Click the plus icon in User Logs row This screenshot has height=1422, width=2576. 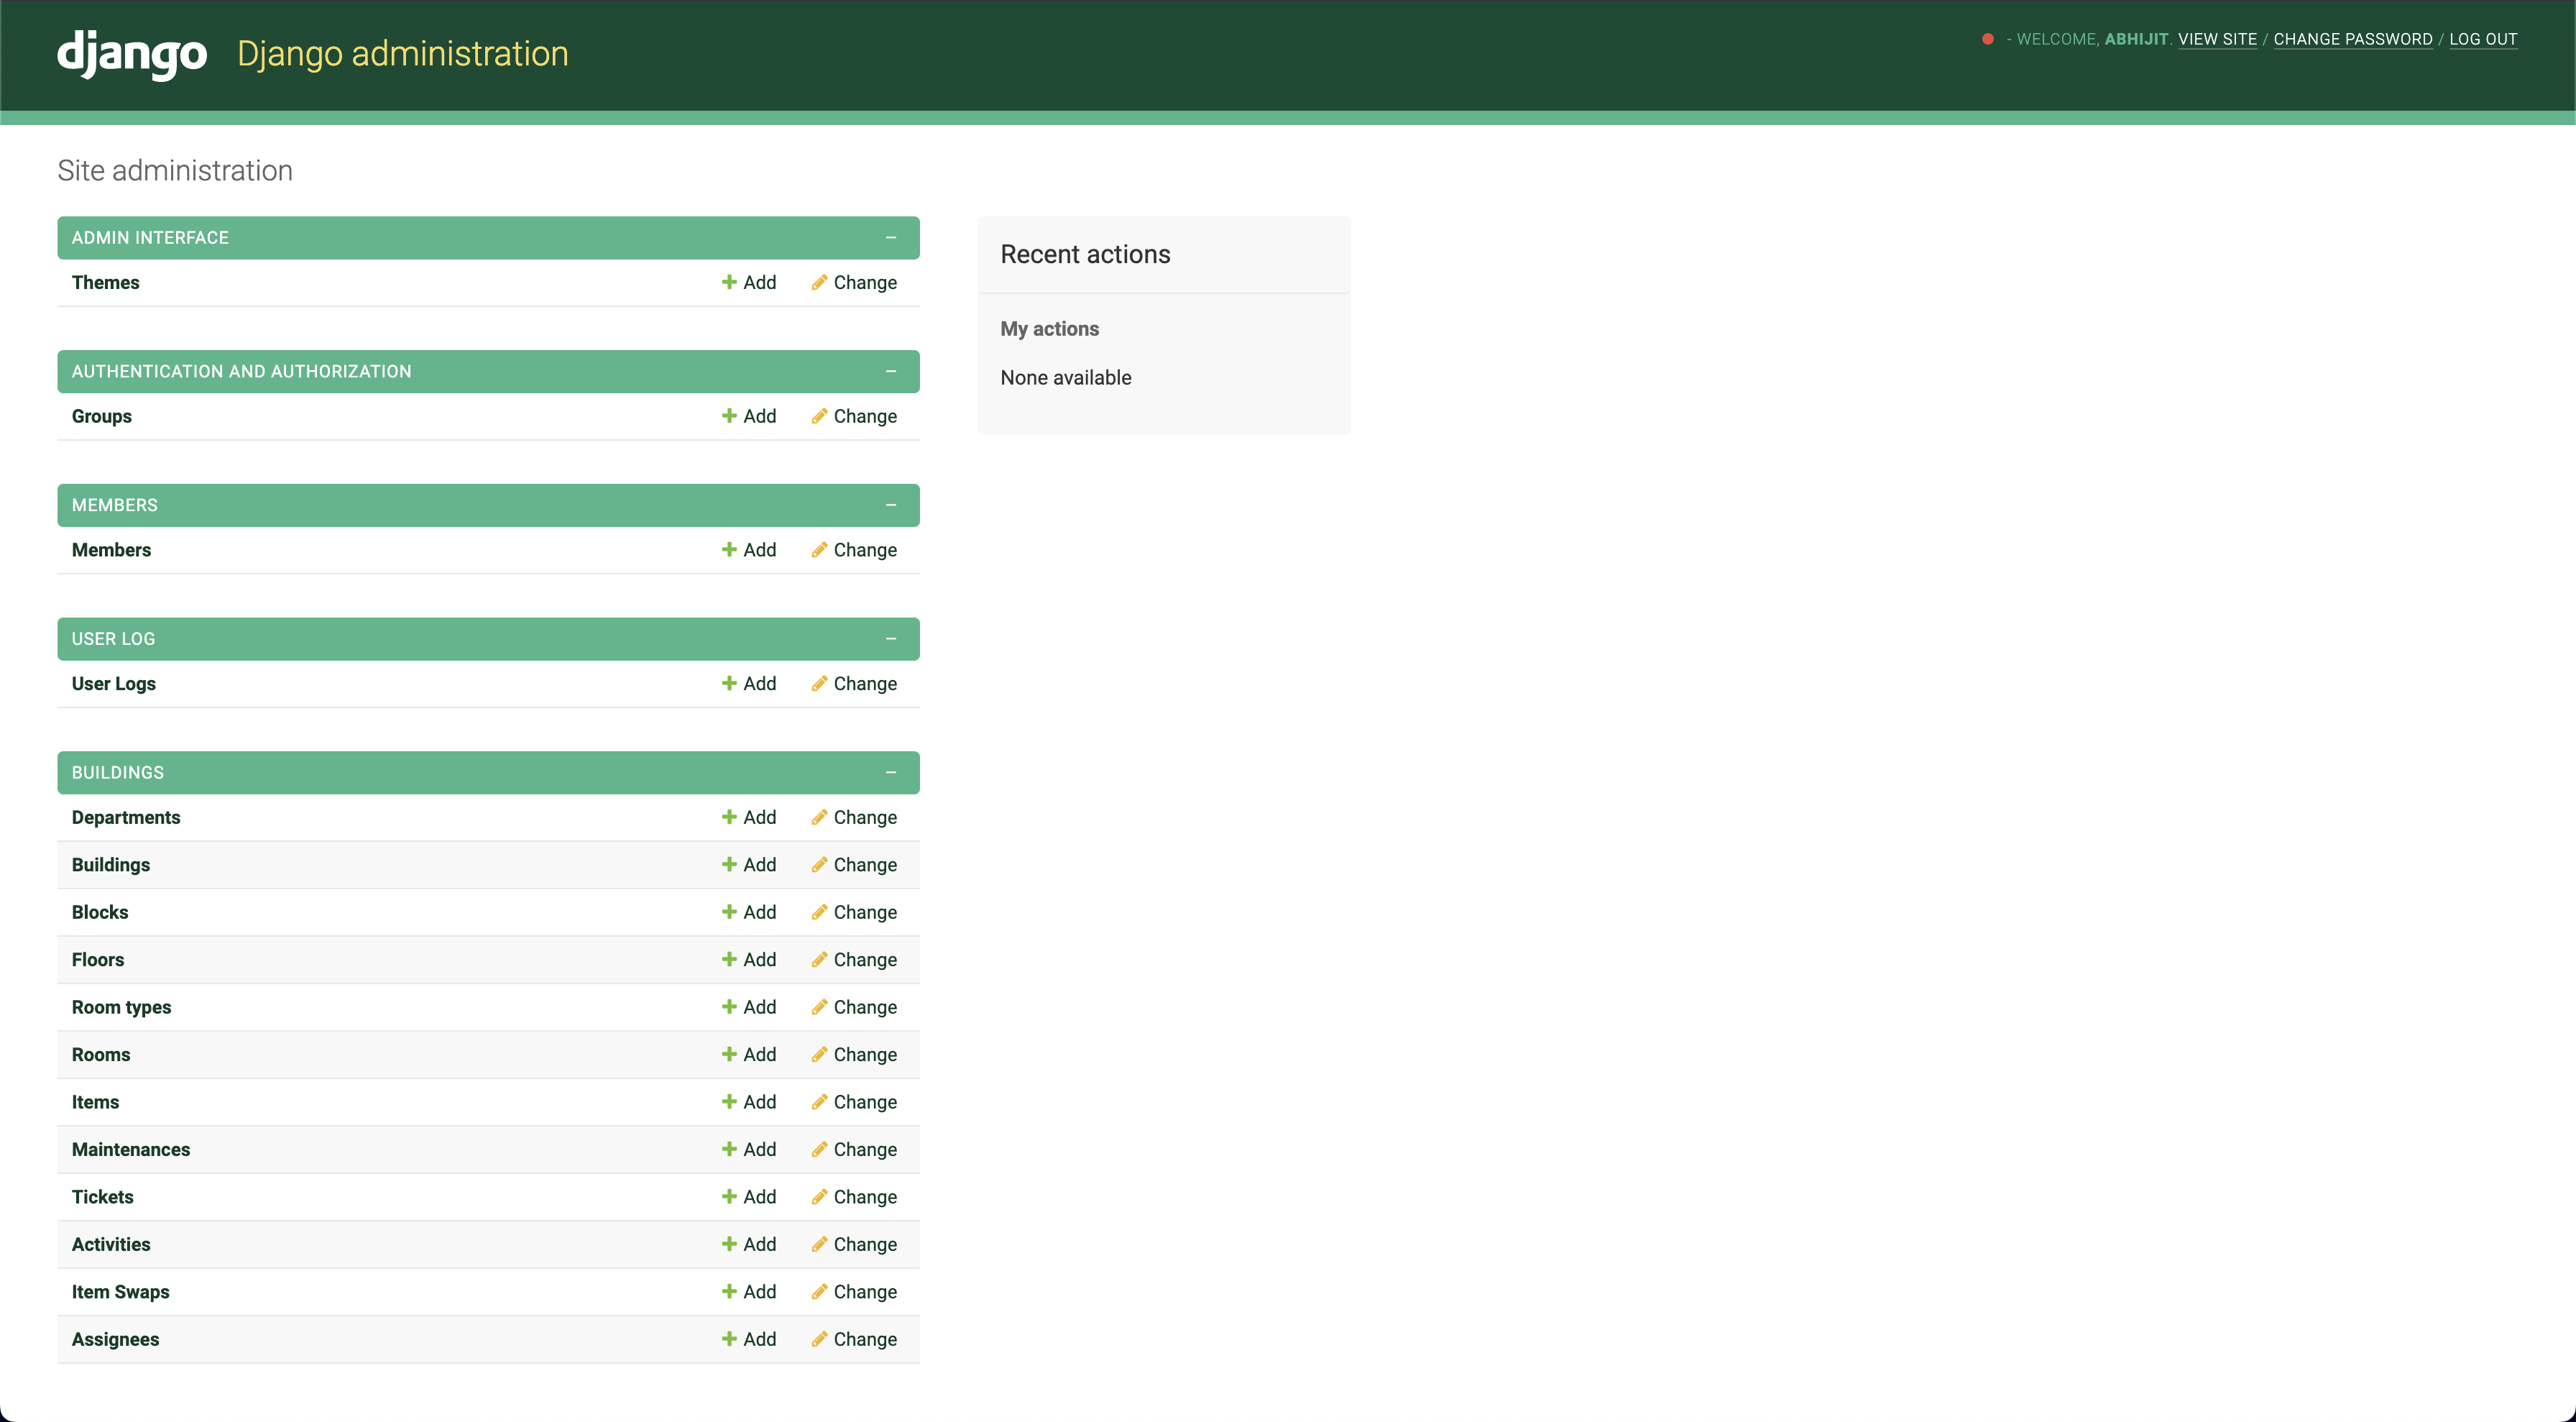pyautogui.click(x=729, y=683)
